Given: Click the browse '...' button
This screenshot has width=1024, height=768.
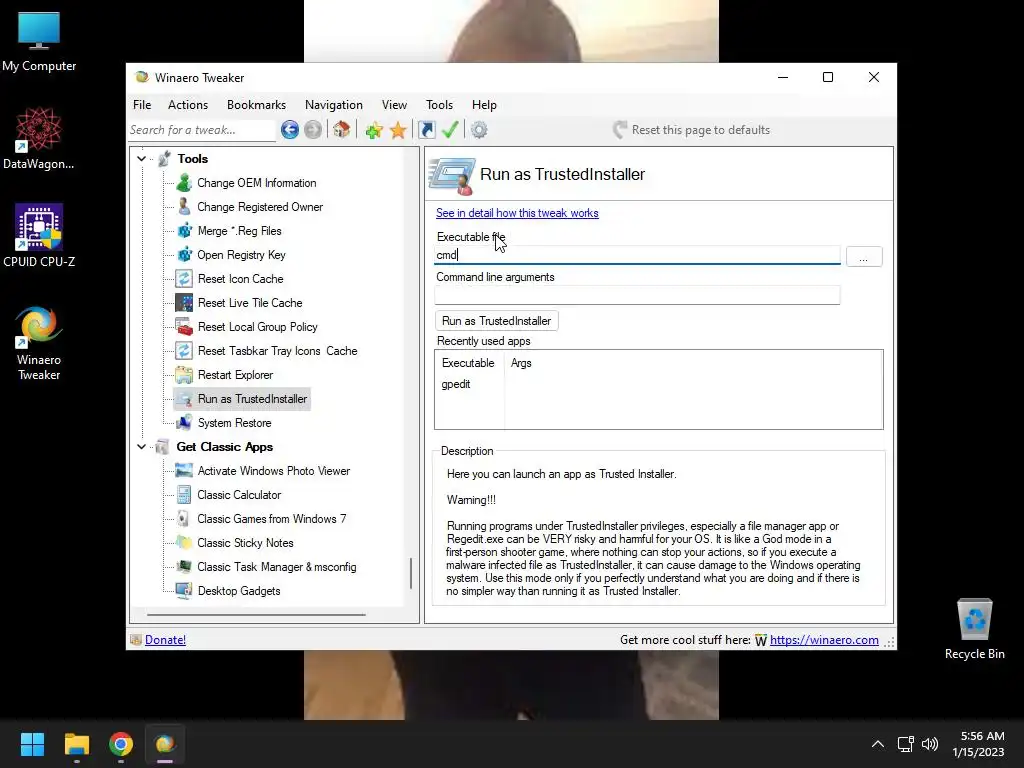Looking at the screenshot, I should (x=864, y=257).
